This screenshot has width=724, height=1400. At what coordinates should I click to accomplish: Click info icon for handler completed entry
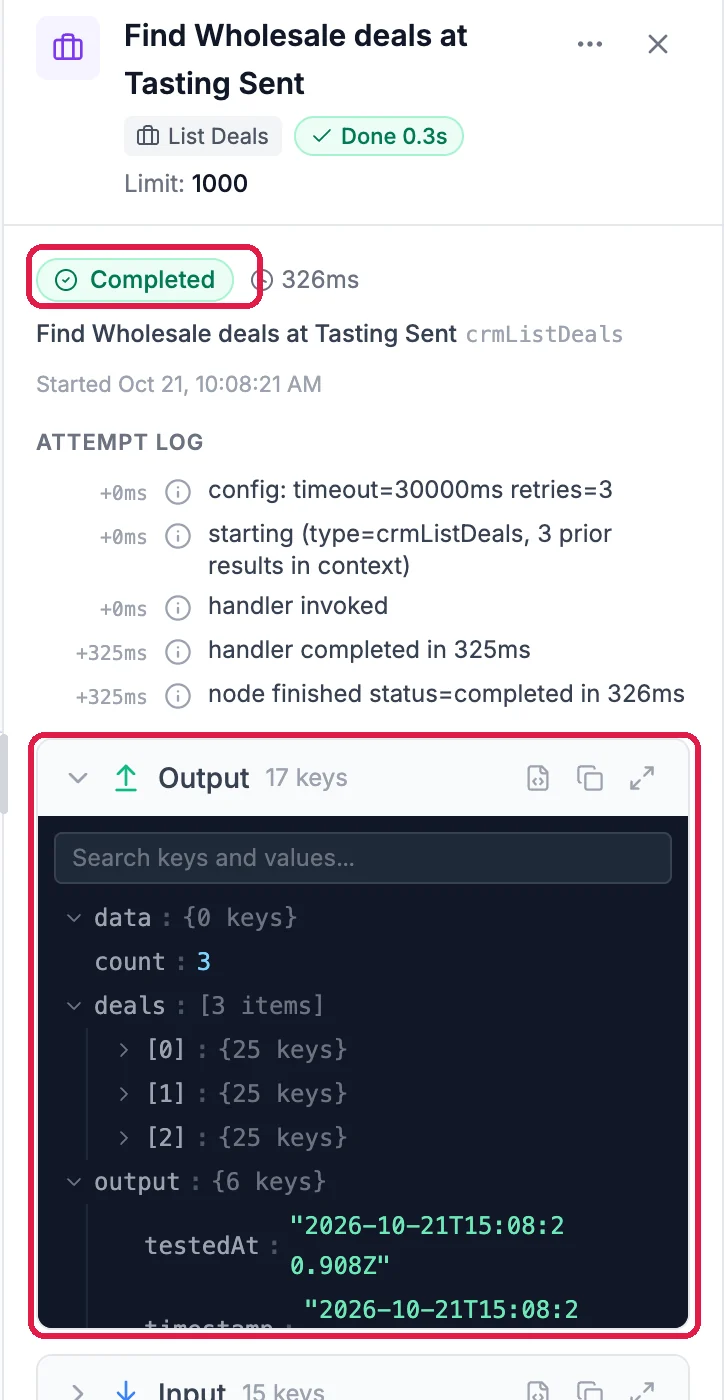point(178,652)
